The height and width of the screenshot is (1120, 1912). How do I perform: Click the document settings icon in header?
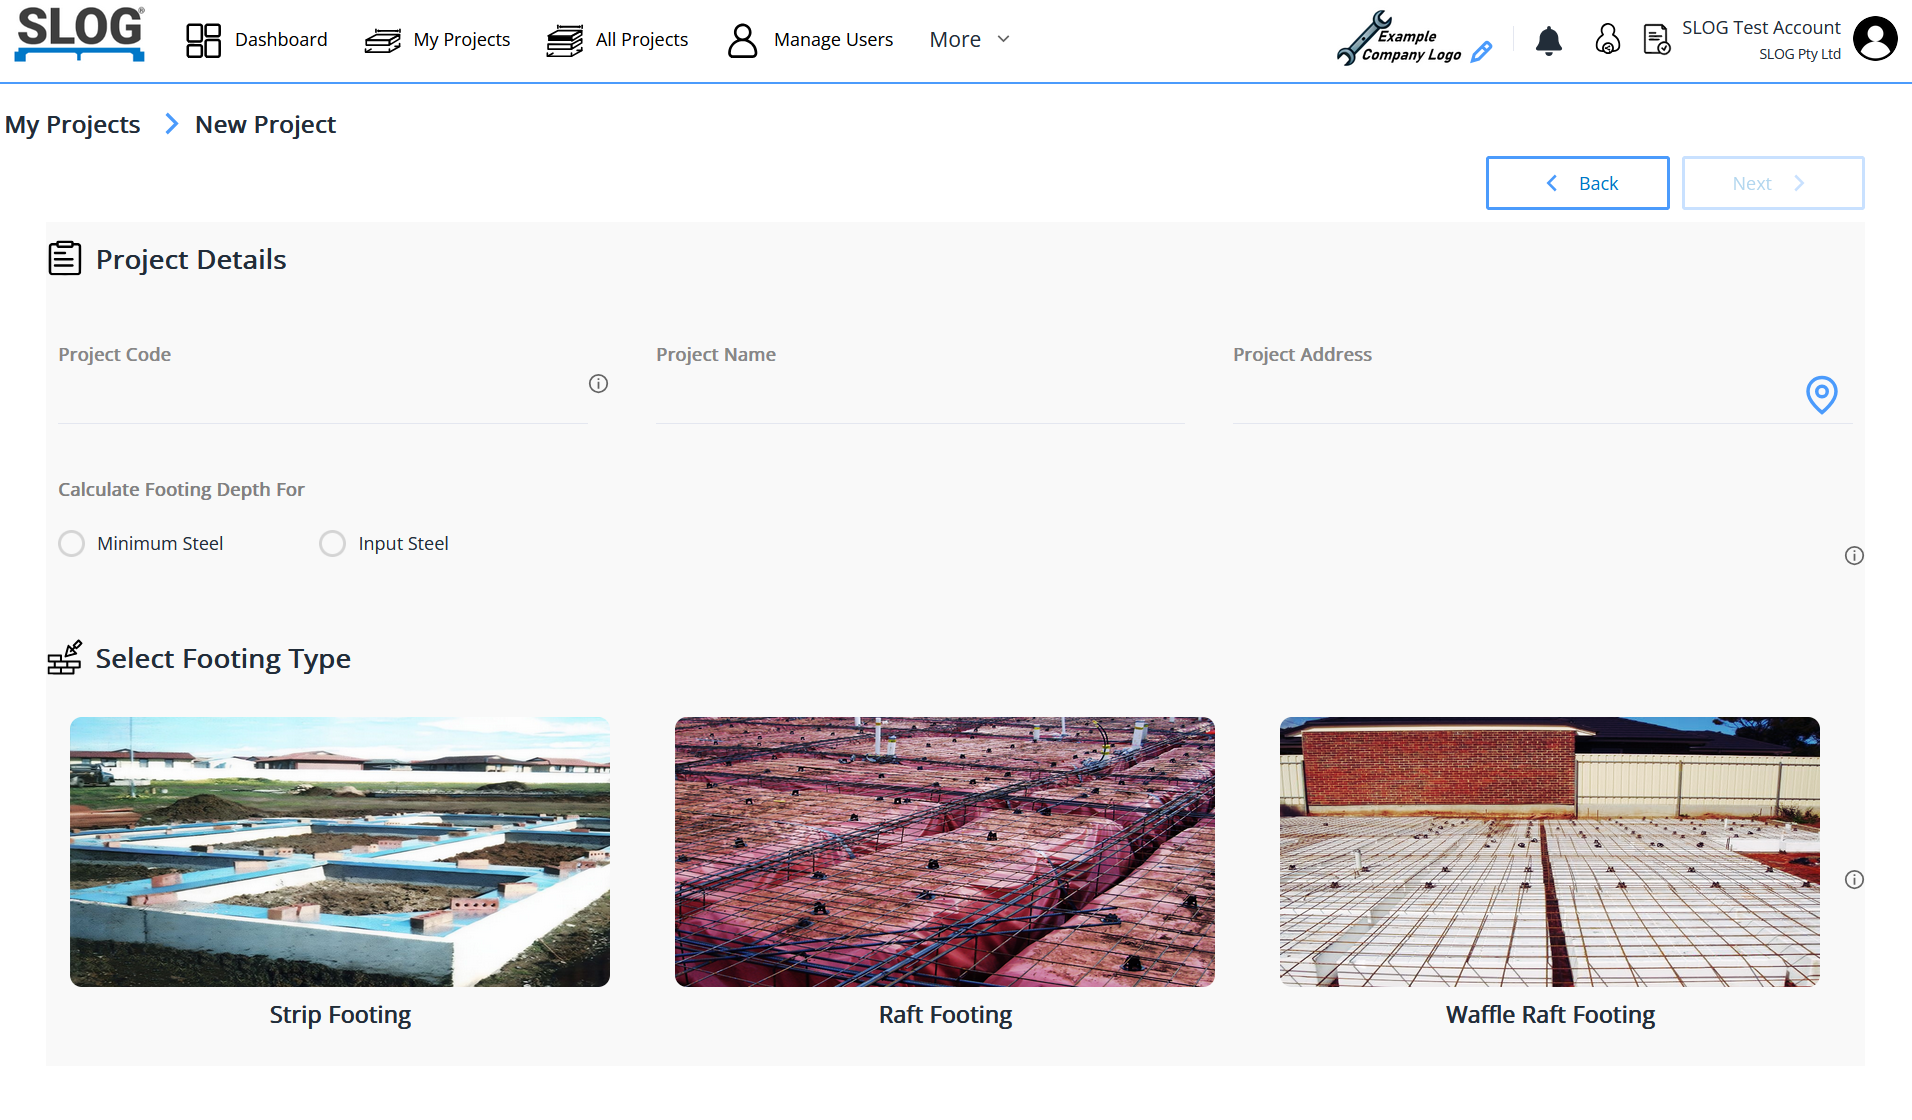pos(1656,40)
